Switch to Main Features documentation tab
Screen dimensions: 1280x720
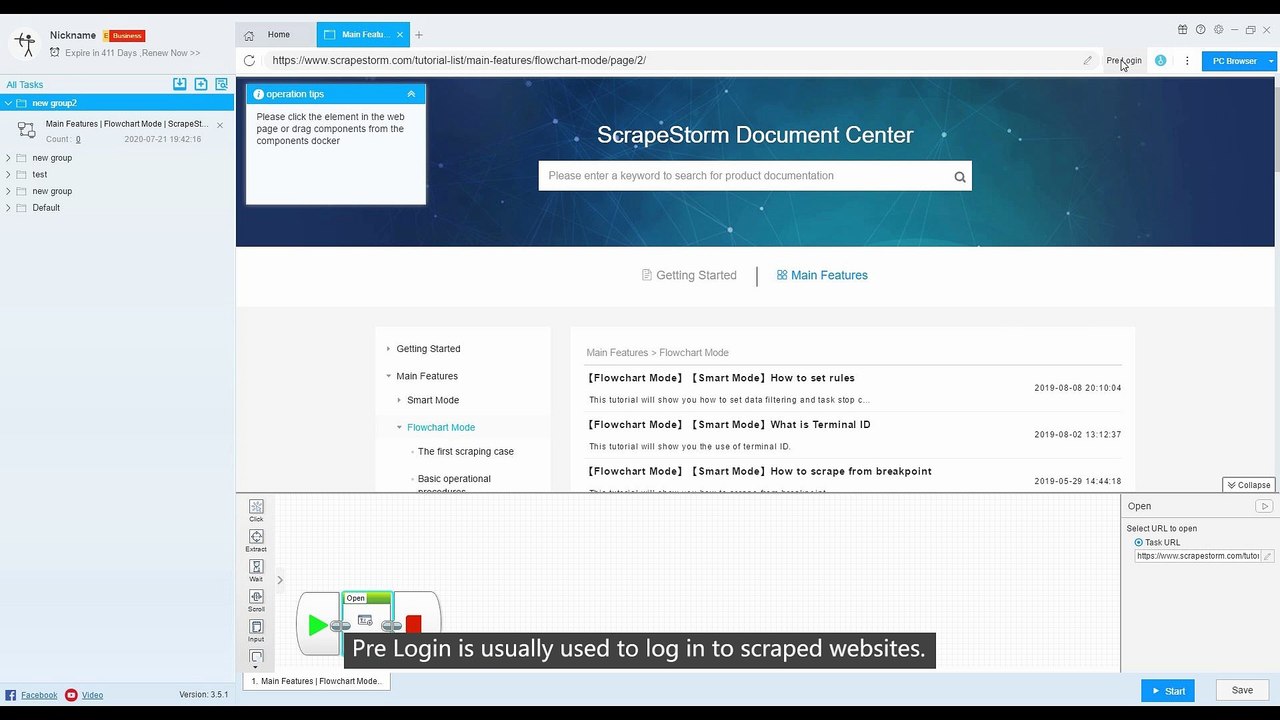click(x=822, y=275)
